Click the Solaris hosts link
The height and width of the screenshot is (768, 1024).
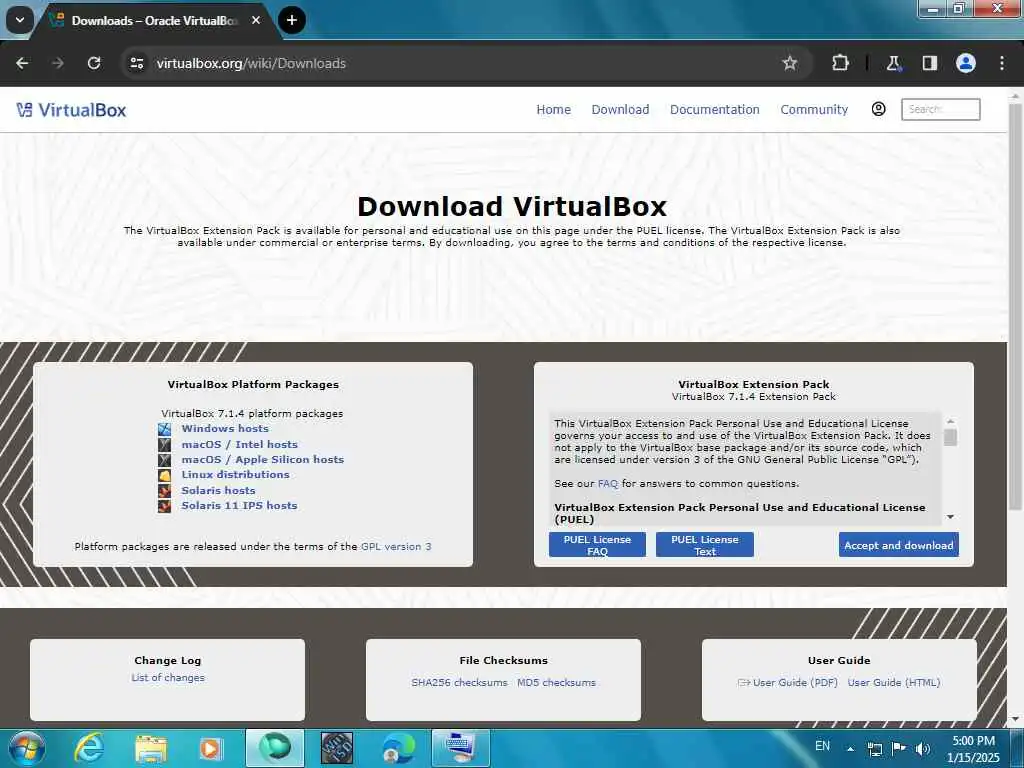click(x=218, y=490)
